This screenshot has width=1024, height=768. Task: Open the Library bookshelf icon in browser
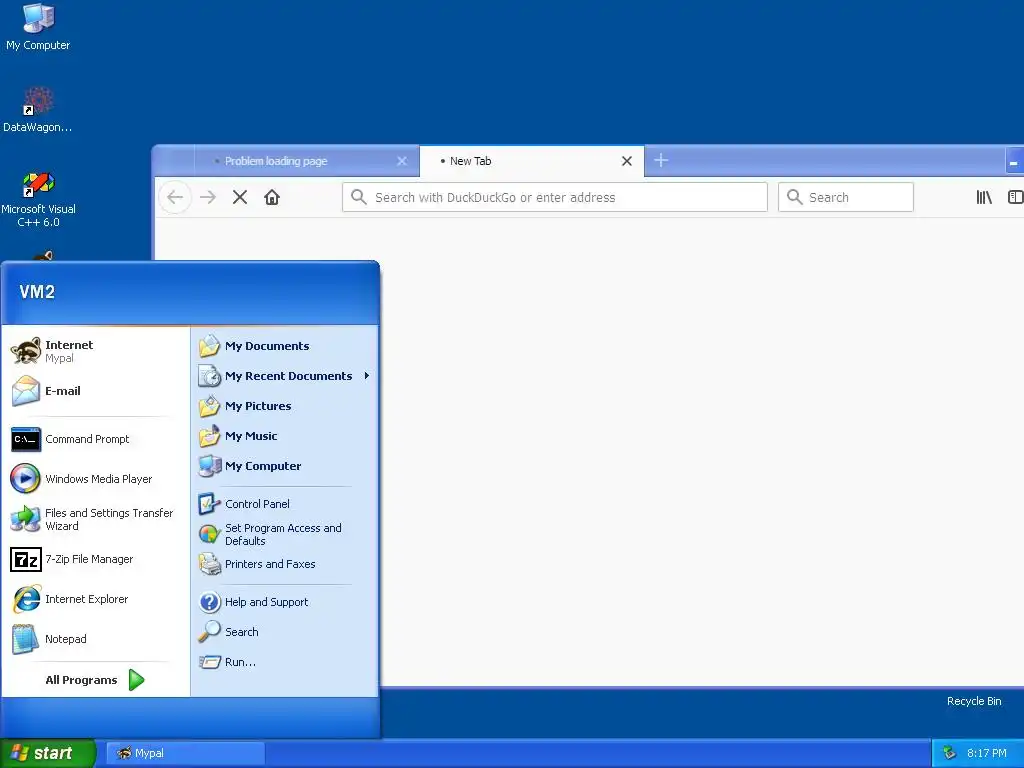click(984, 197)
